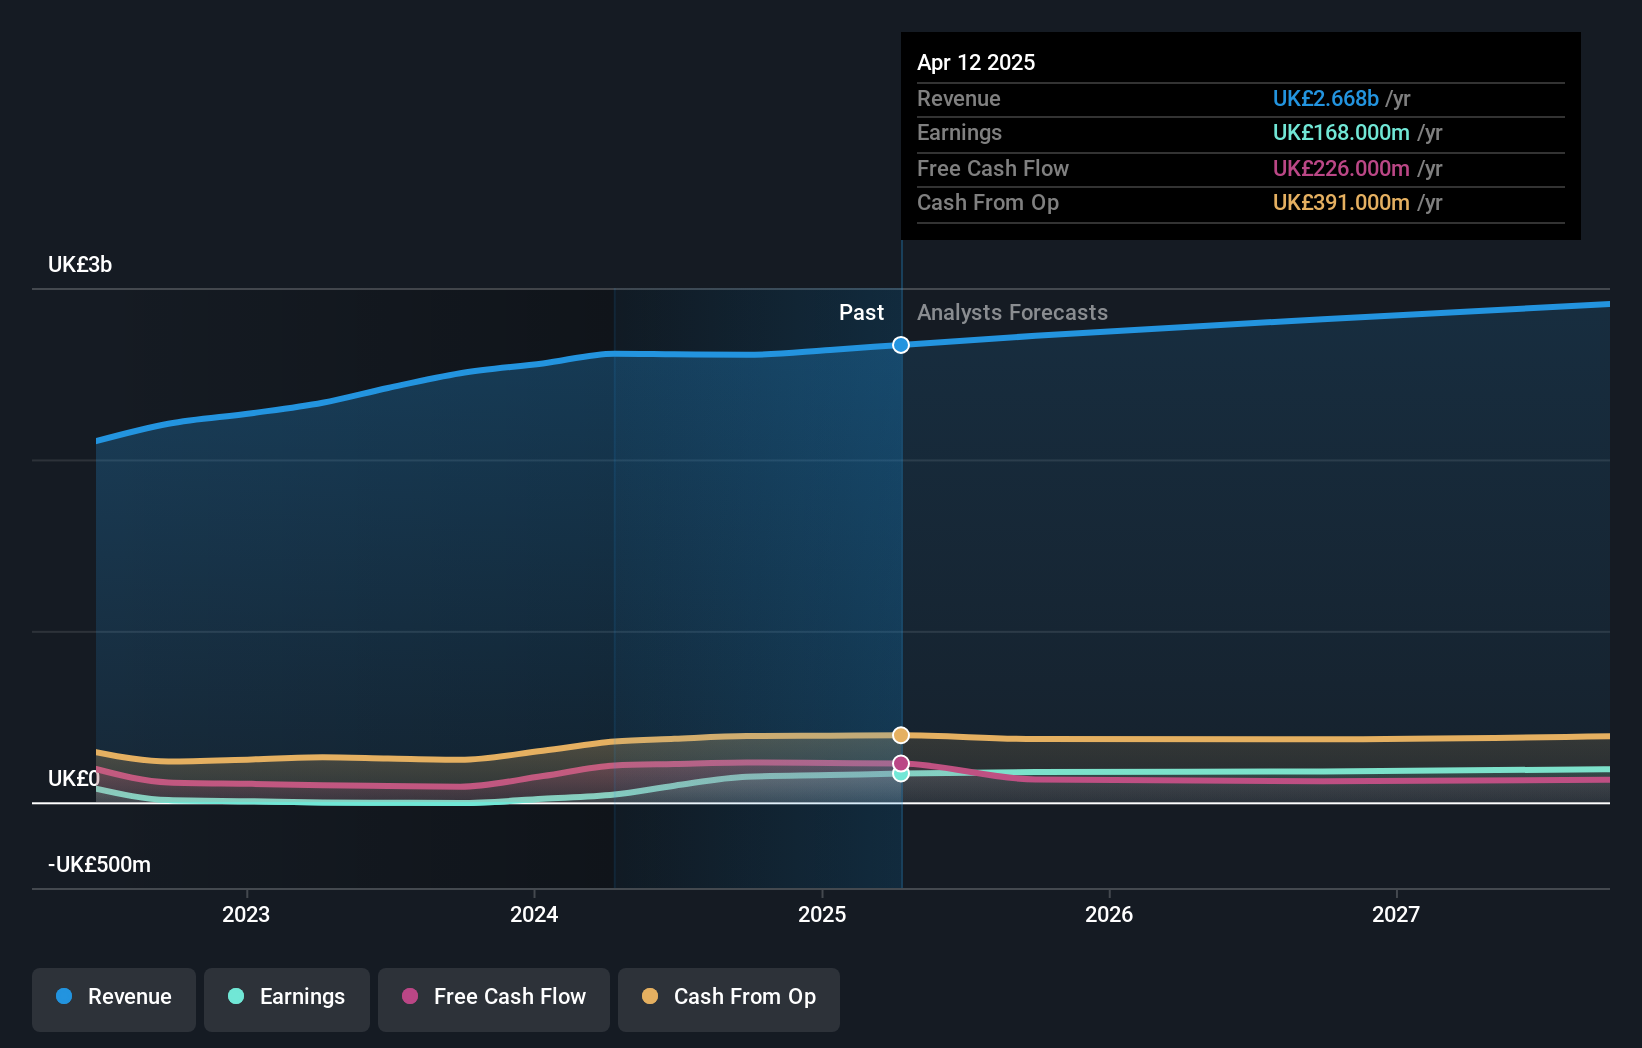Click the UK£226.000m free cash flow value
This screenshot has width=1642, height=1048.
click(x=1341, y=169)
